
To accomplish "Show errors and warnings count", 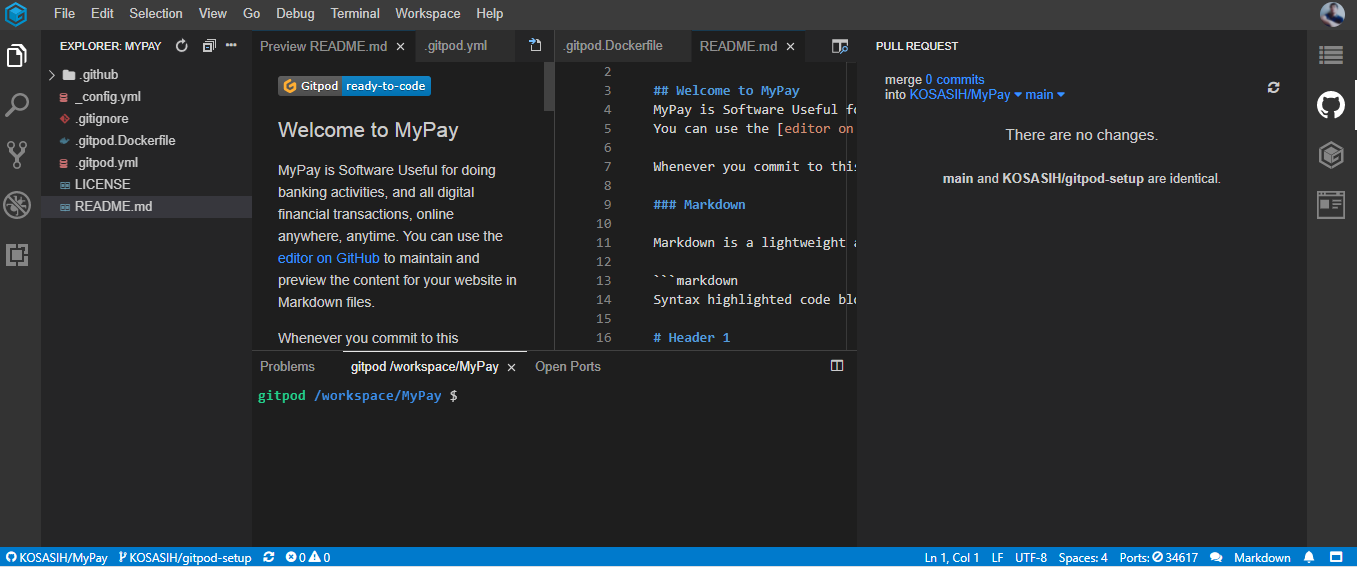I will click(307, 557).
